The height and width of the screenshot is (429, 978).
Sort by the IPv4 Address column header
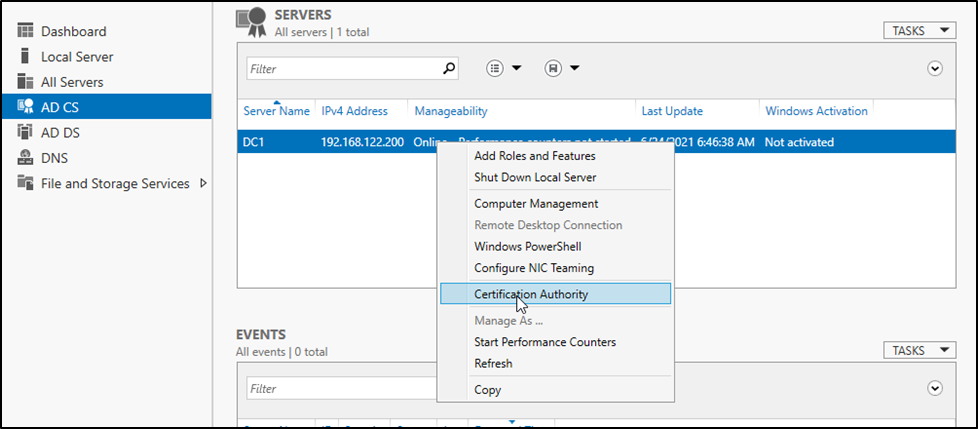(x=356, y=111)
